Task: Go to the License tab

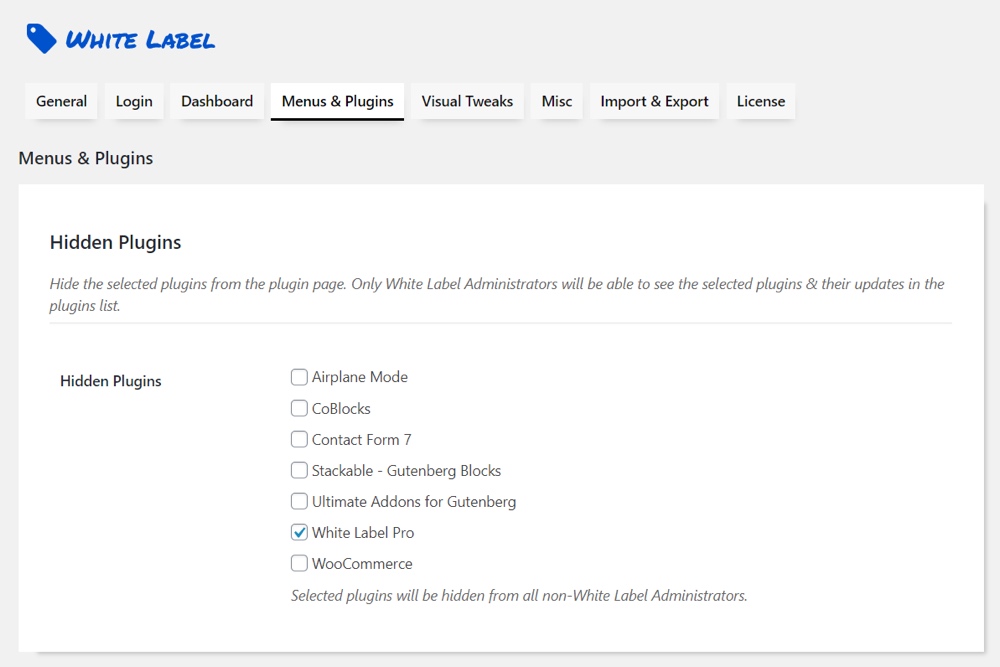Action: [x=761, y=101]
